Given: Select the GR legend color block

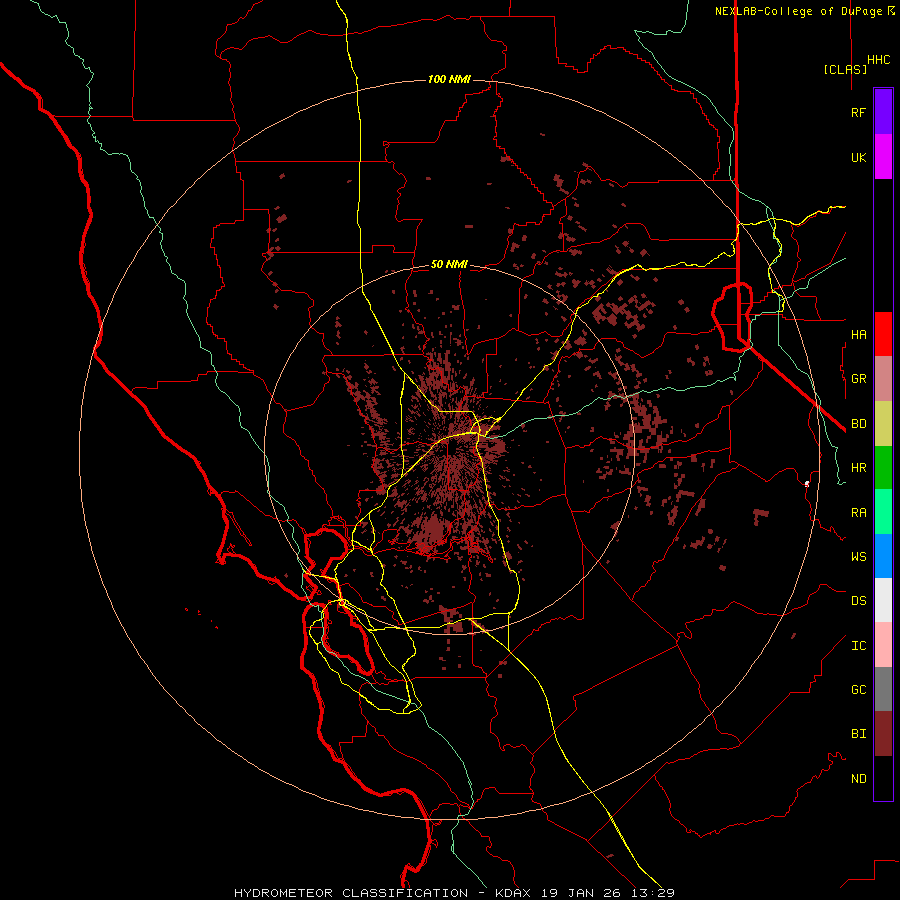Looking at the screenshot, I should coord(883,378).
